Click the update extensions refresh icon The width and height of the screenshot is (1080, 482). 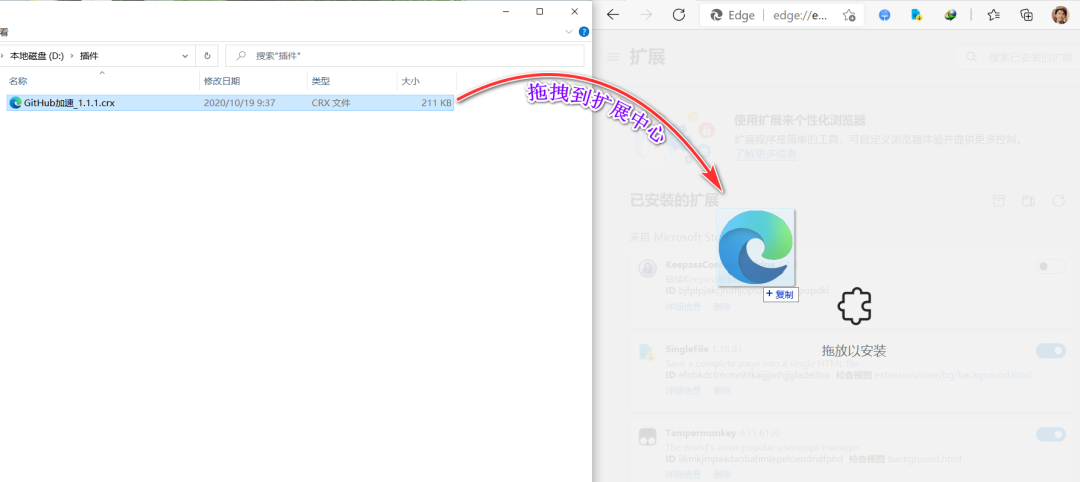[x=1059, y=201]
